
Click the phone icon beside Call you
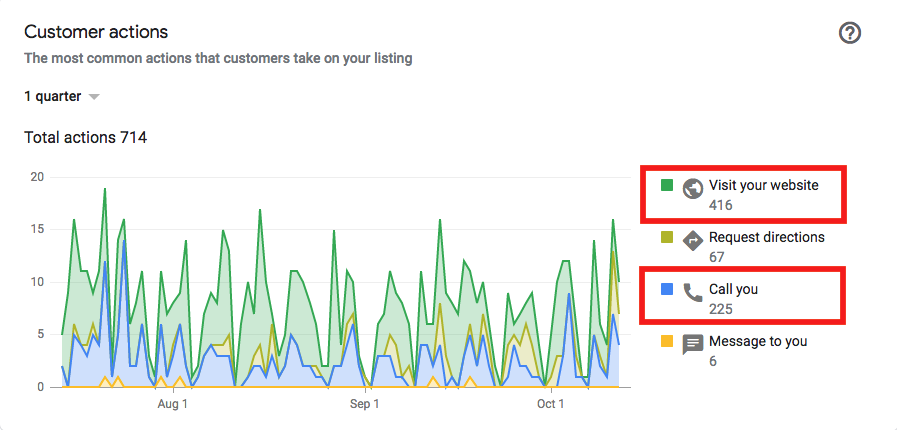[x=693, y=293]
